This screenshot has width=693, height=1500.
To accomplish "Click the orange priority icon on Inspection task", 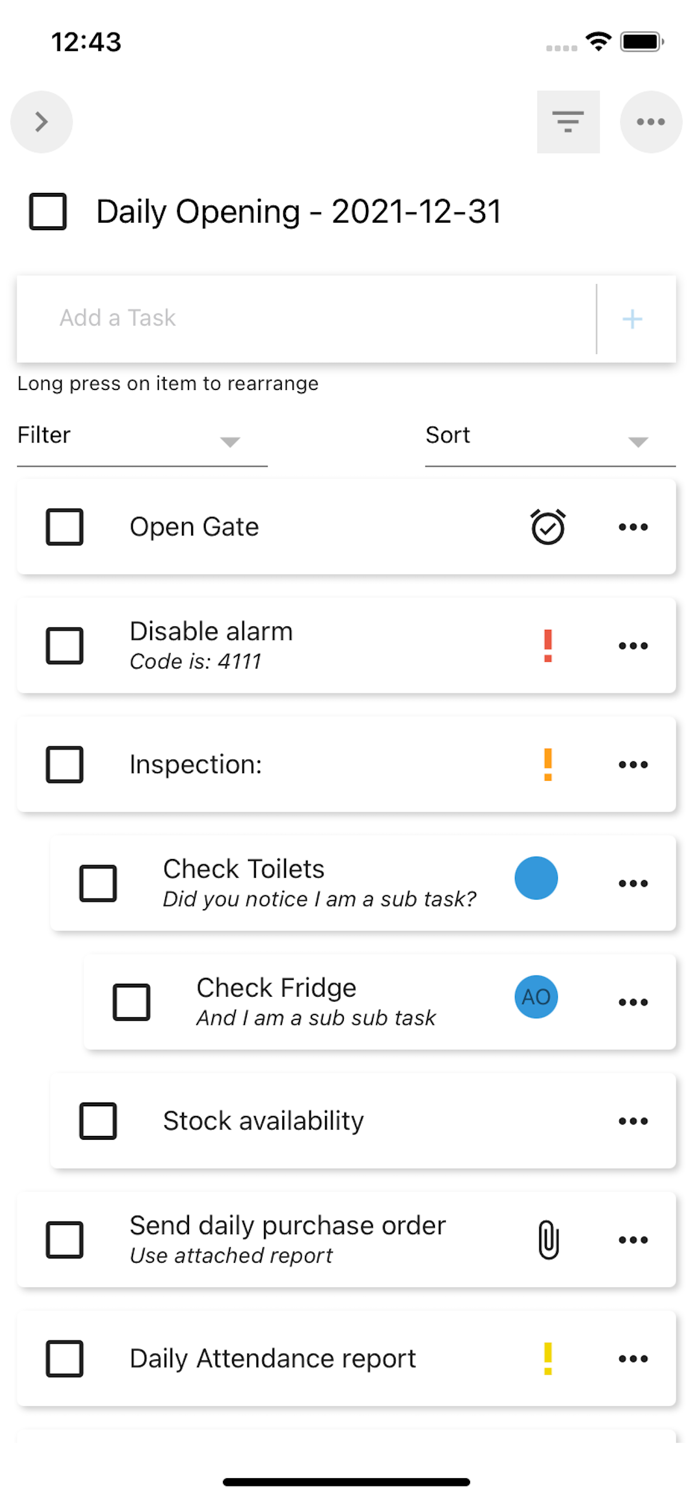I will point(548,764).
